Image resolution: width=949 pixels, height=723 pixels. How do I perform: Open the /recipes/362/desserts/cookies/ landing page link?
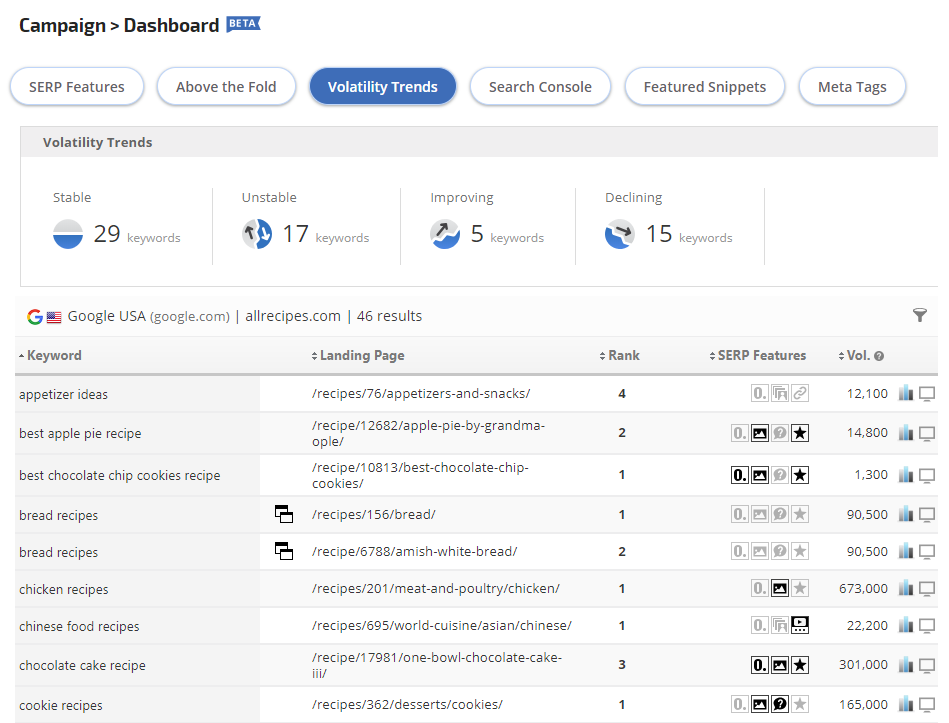[x=407, y=705]
